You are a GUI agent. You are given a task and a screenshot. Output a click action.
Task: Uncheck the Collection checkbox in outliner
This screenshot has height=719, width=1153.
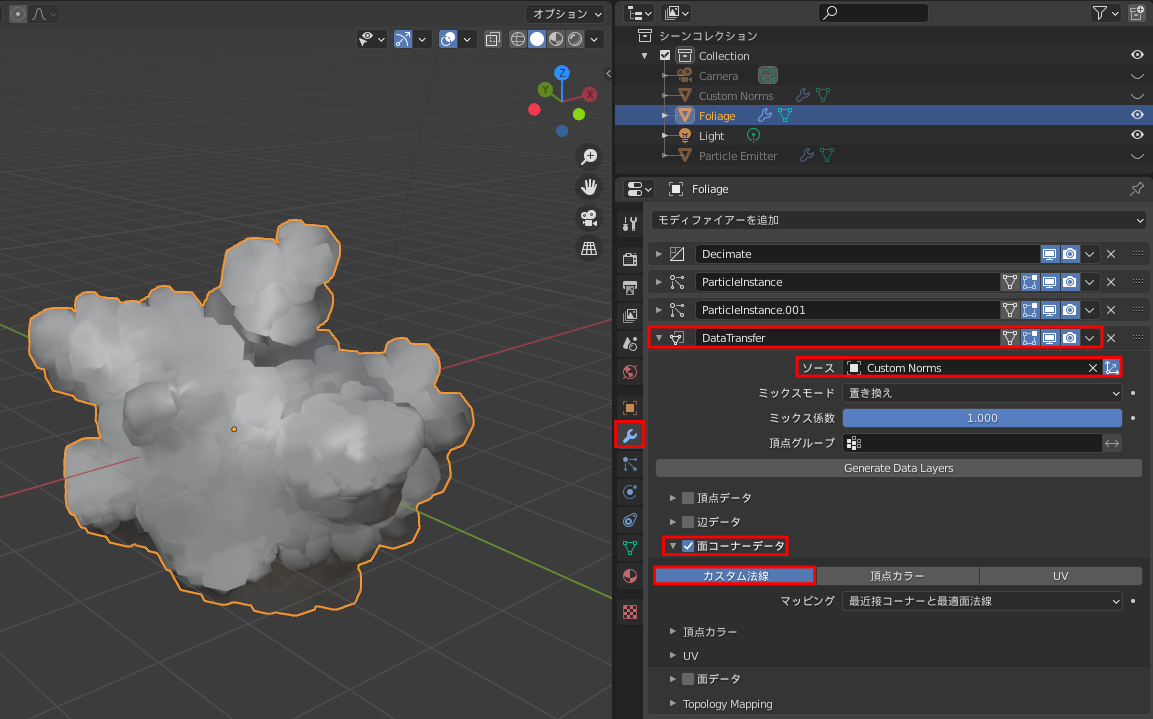click(x=665, y=55)
